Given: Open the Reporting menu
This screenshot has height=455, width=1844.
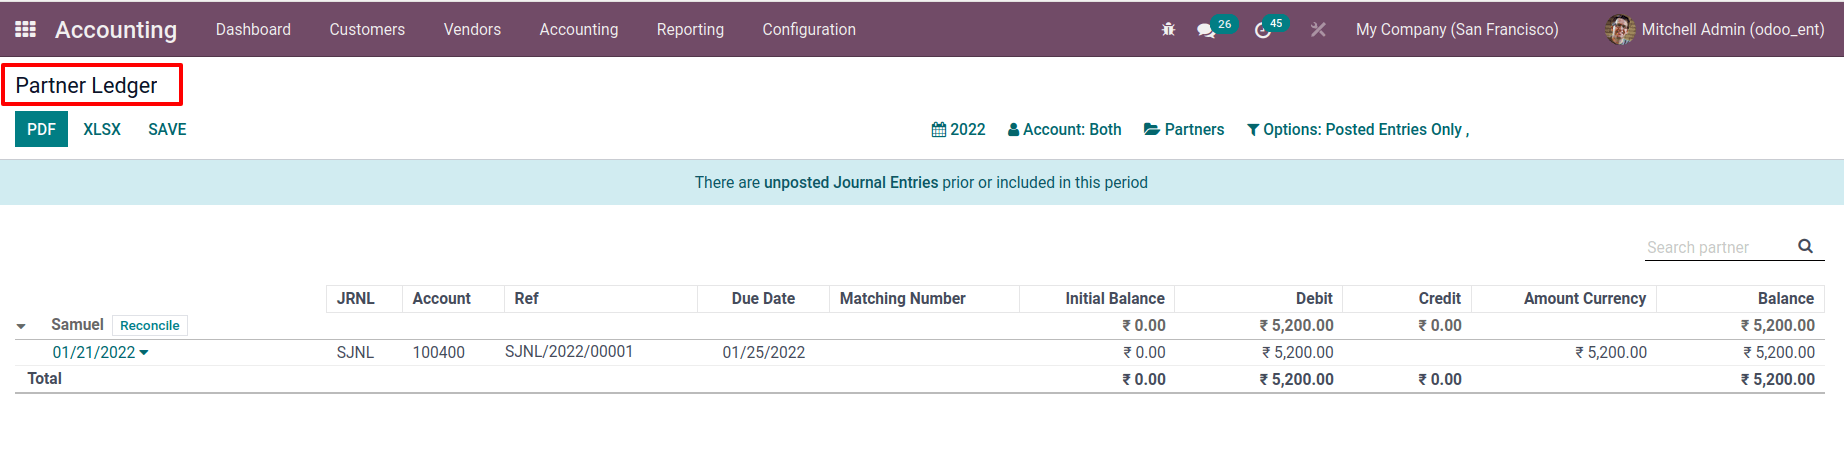Looking at the screenshot, I should coord(690,29).
